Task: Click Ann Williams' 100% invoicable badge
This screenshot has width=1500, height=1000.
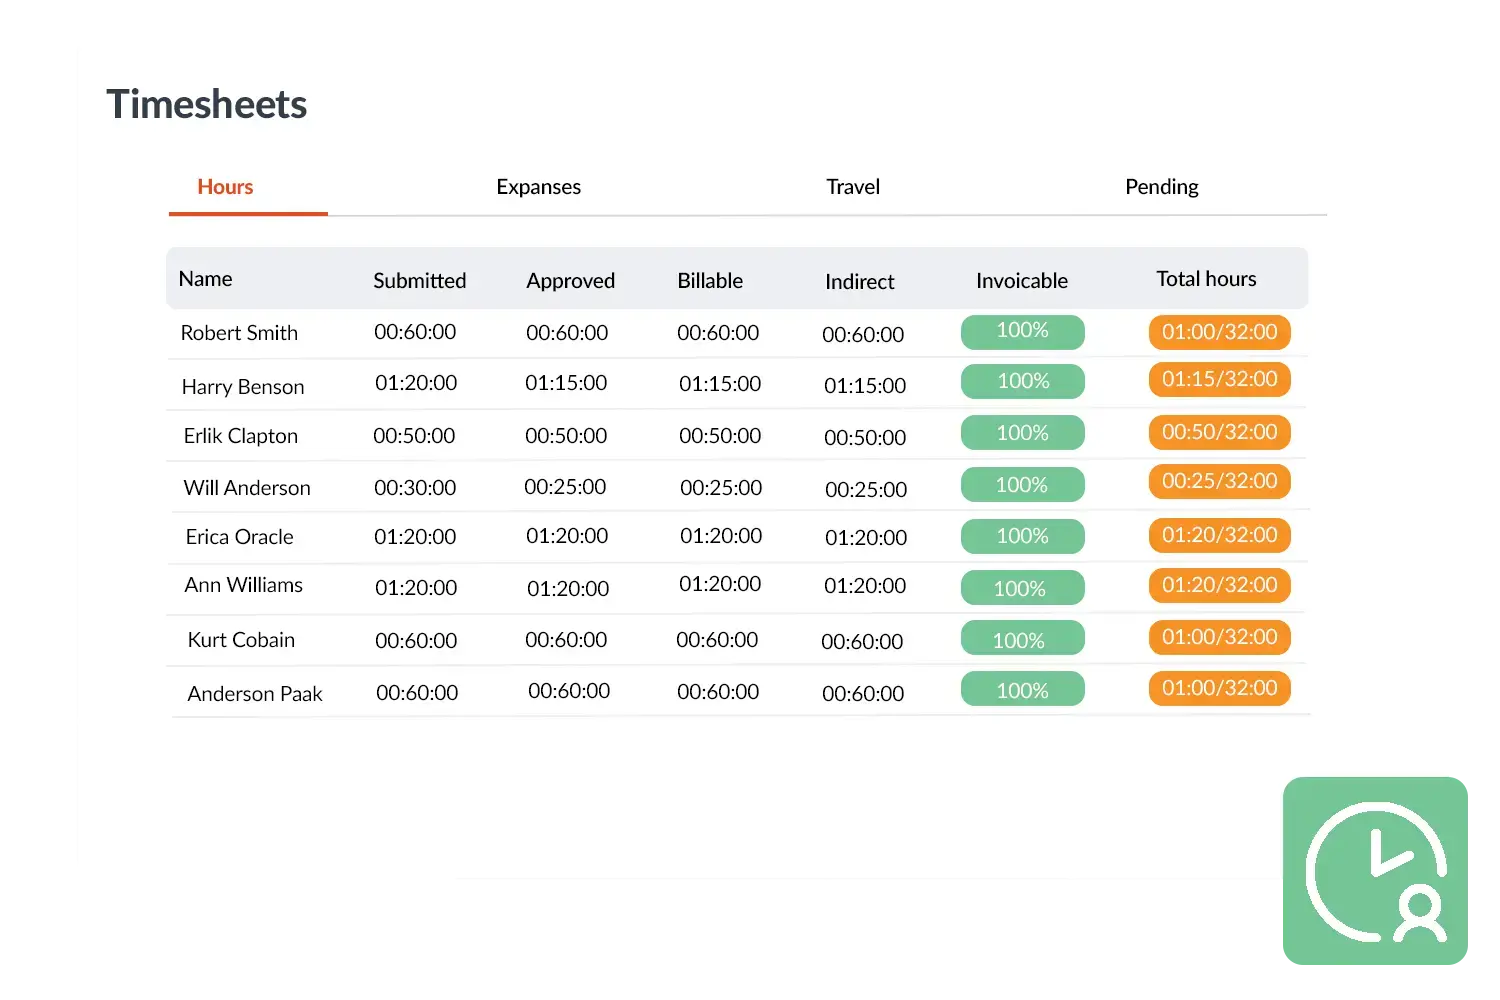Action: 1022,588
